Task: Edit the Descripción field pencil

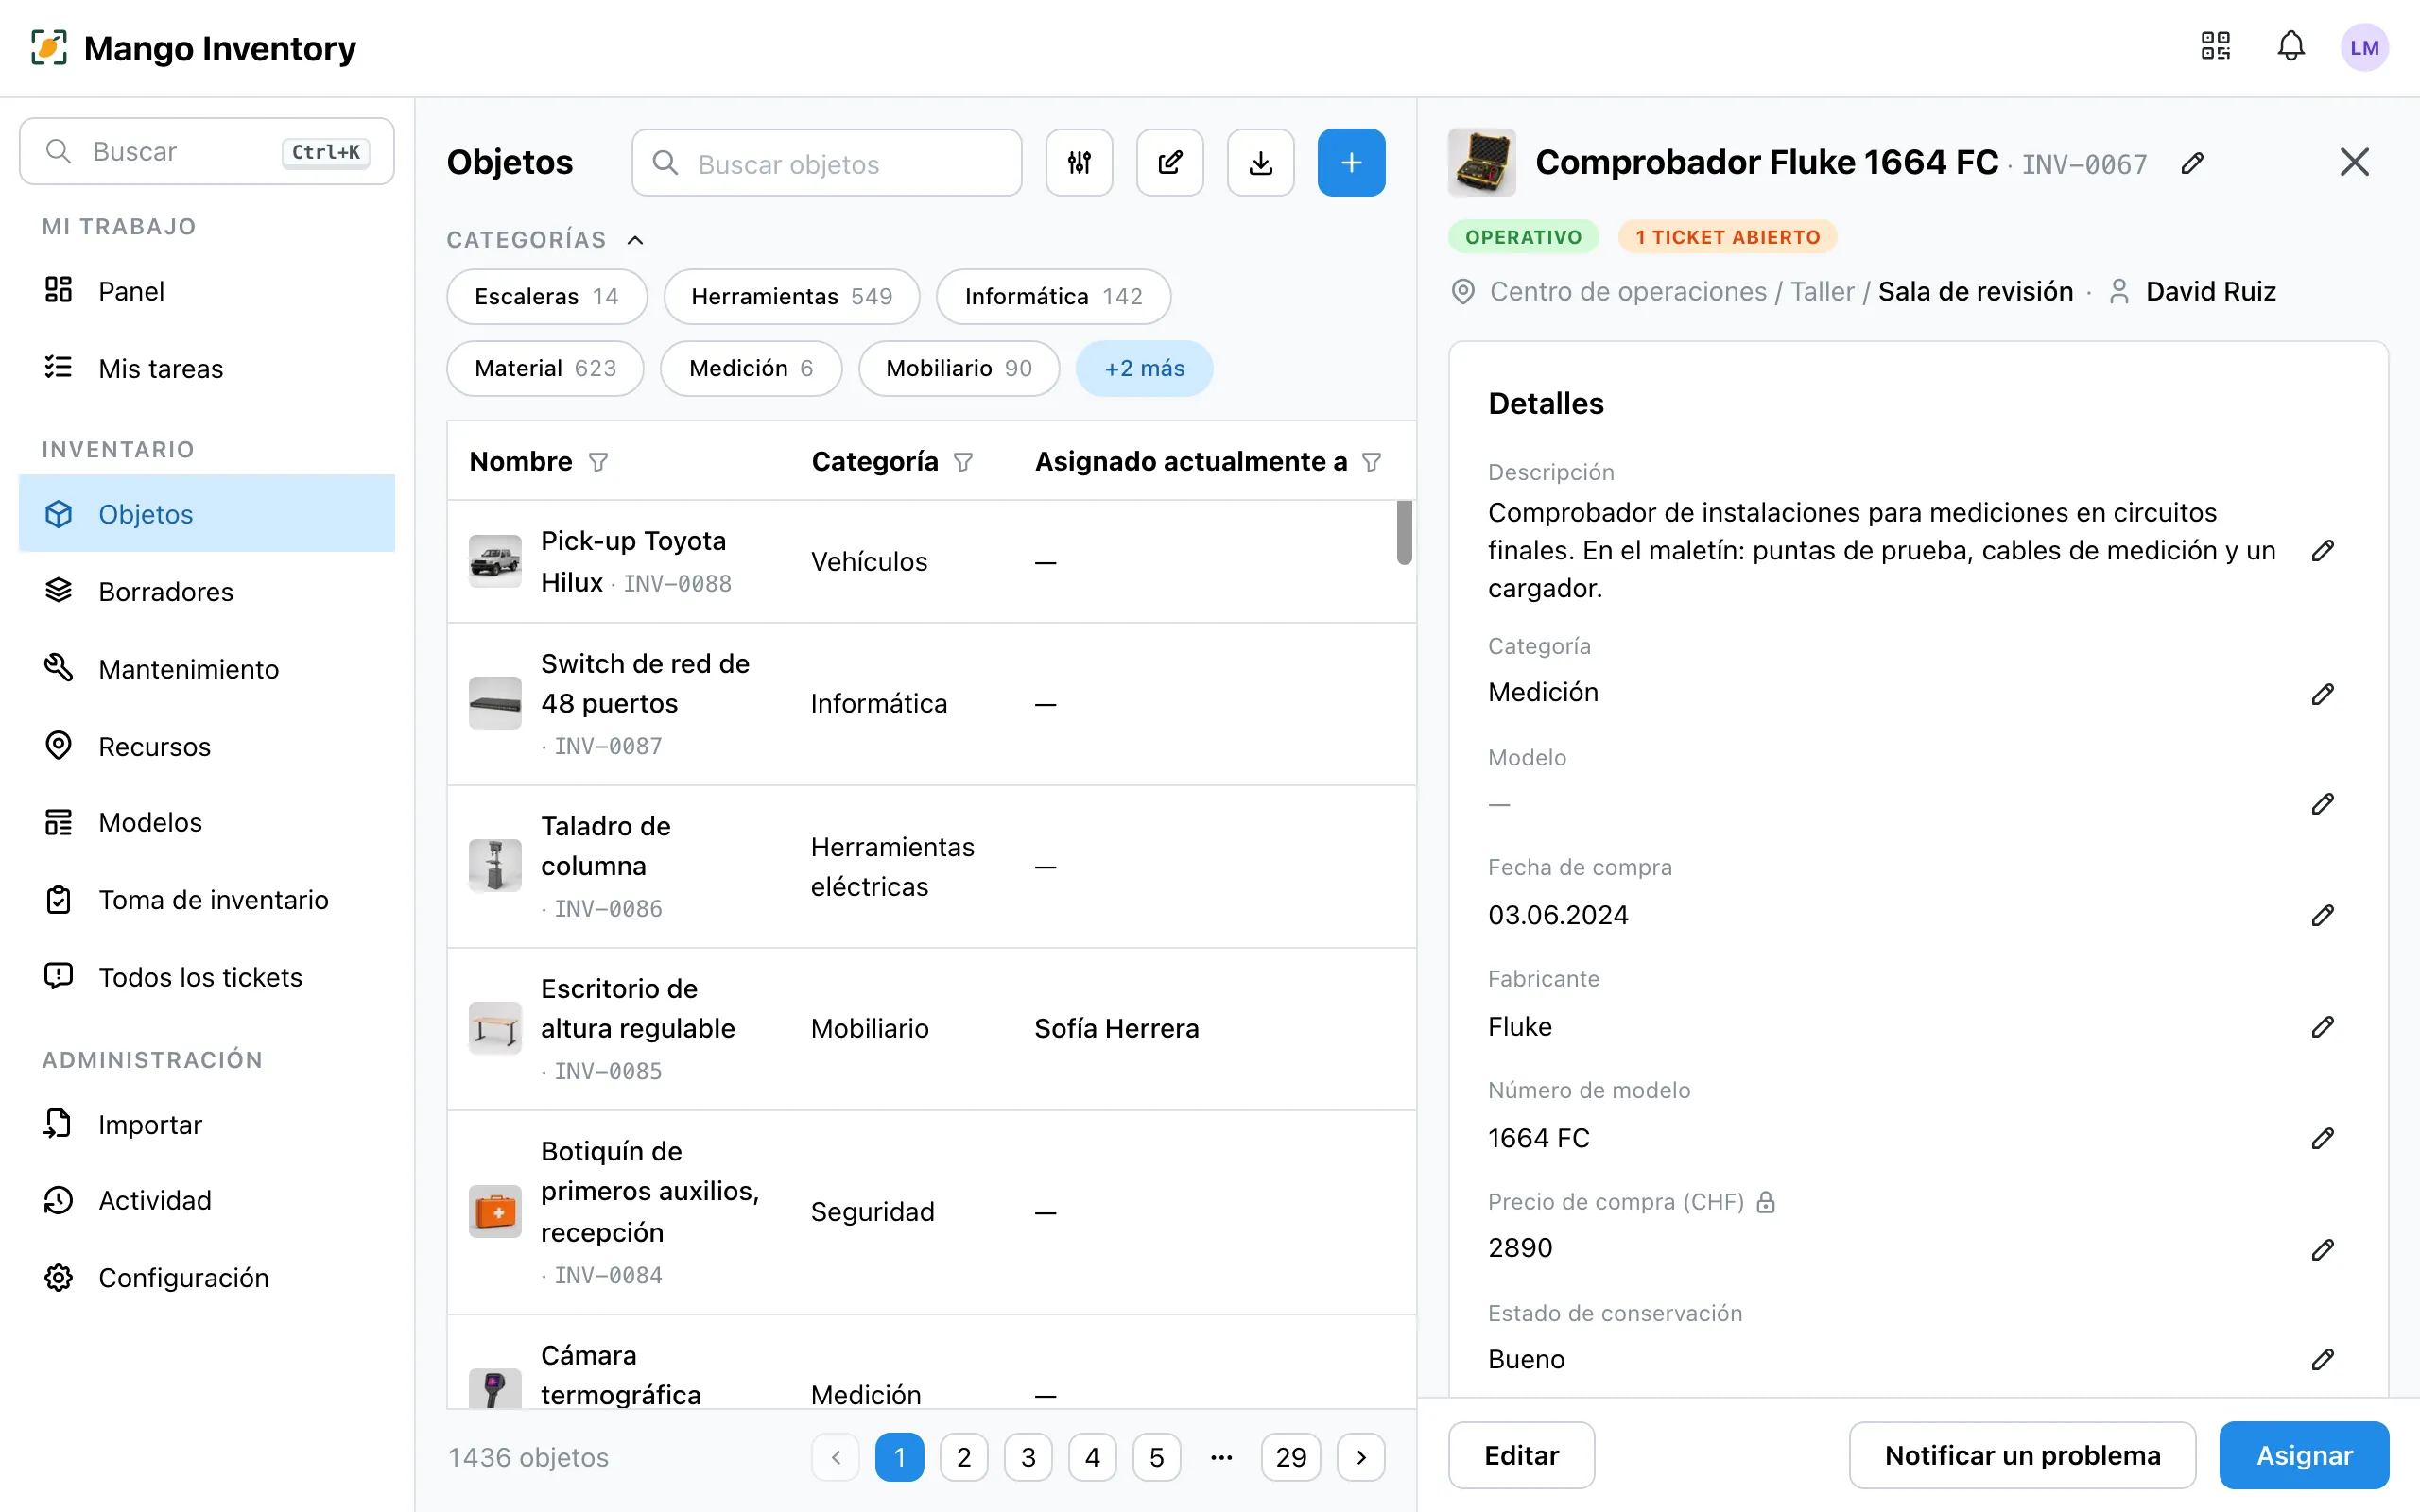Action: pyautogui.click(x=2322, y=550)
